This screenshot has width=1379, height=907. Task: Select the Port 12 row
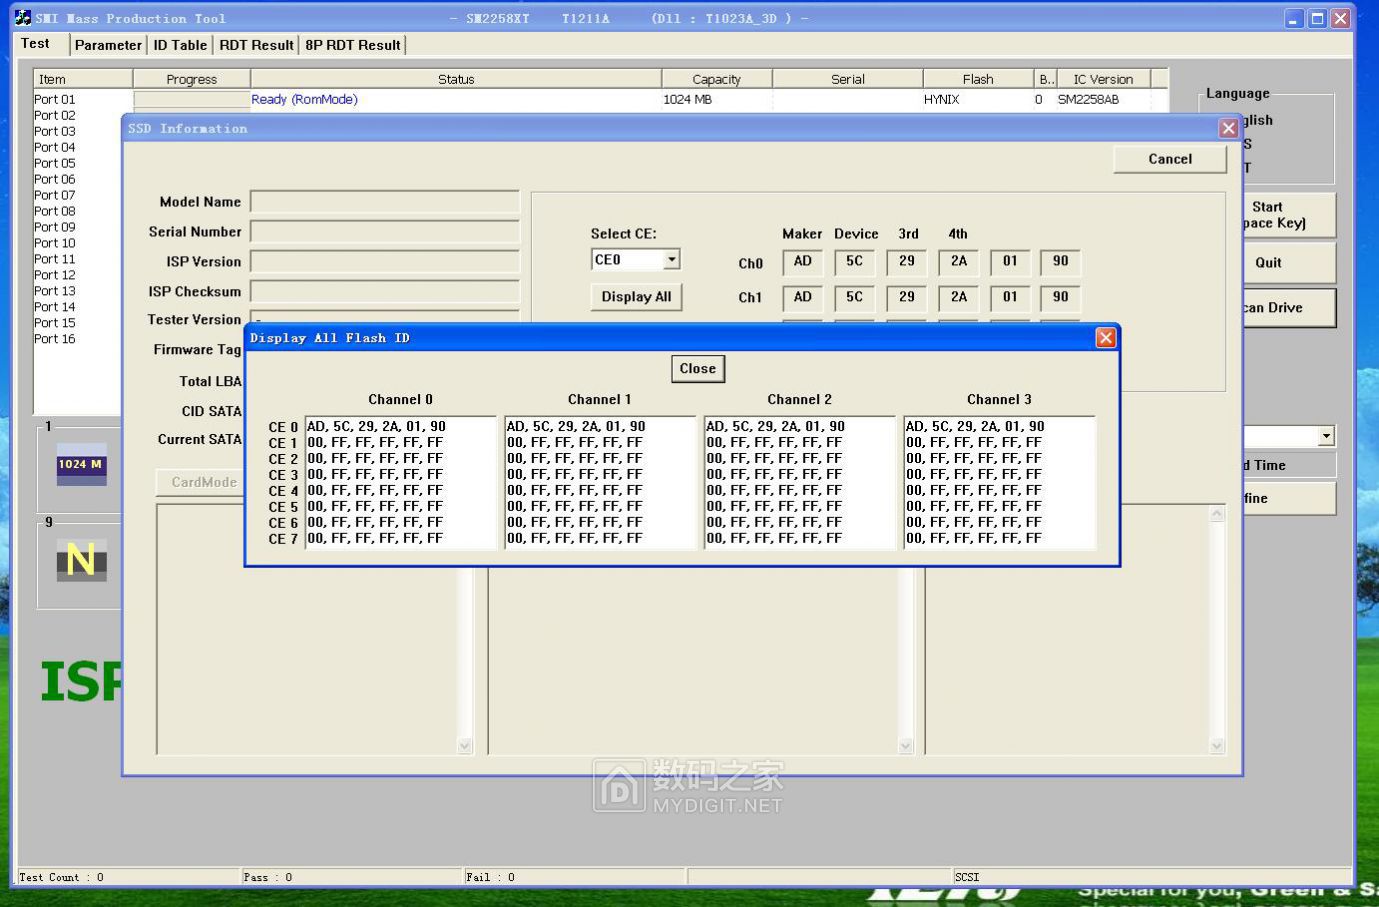coord(55,275)
